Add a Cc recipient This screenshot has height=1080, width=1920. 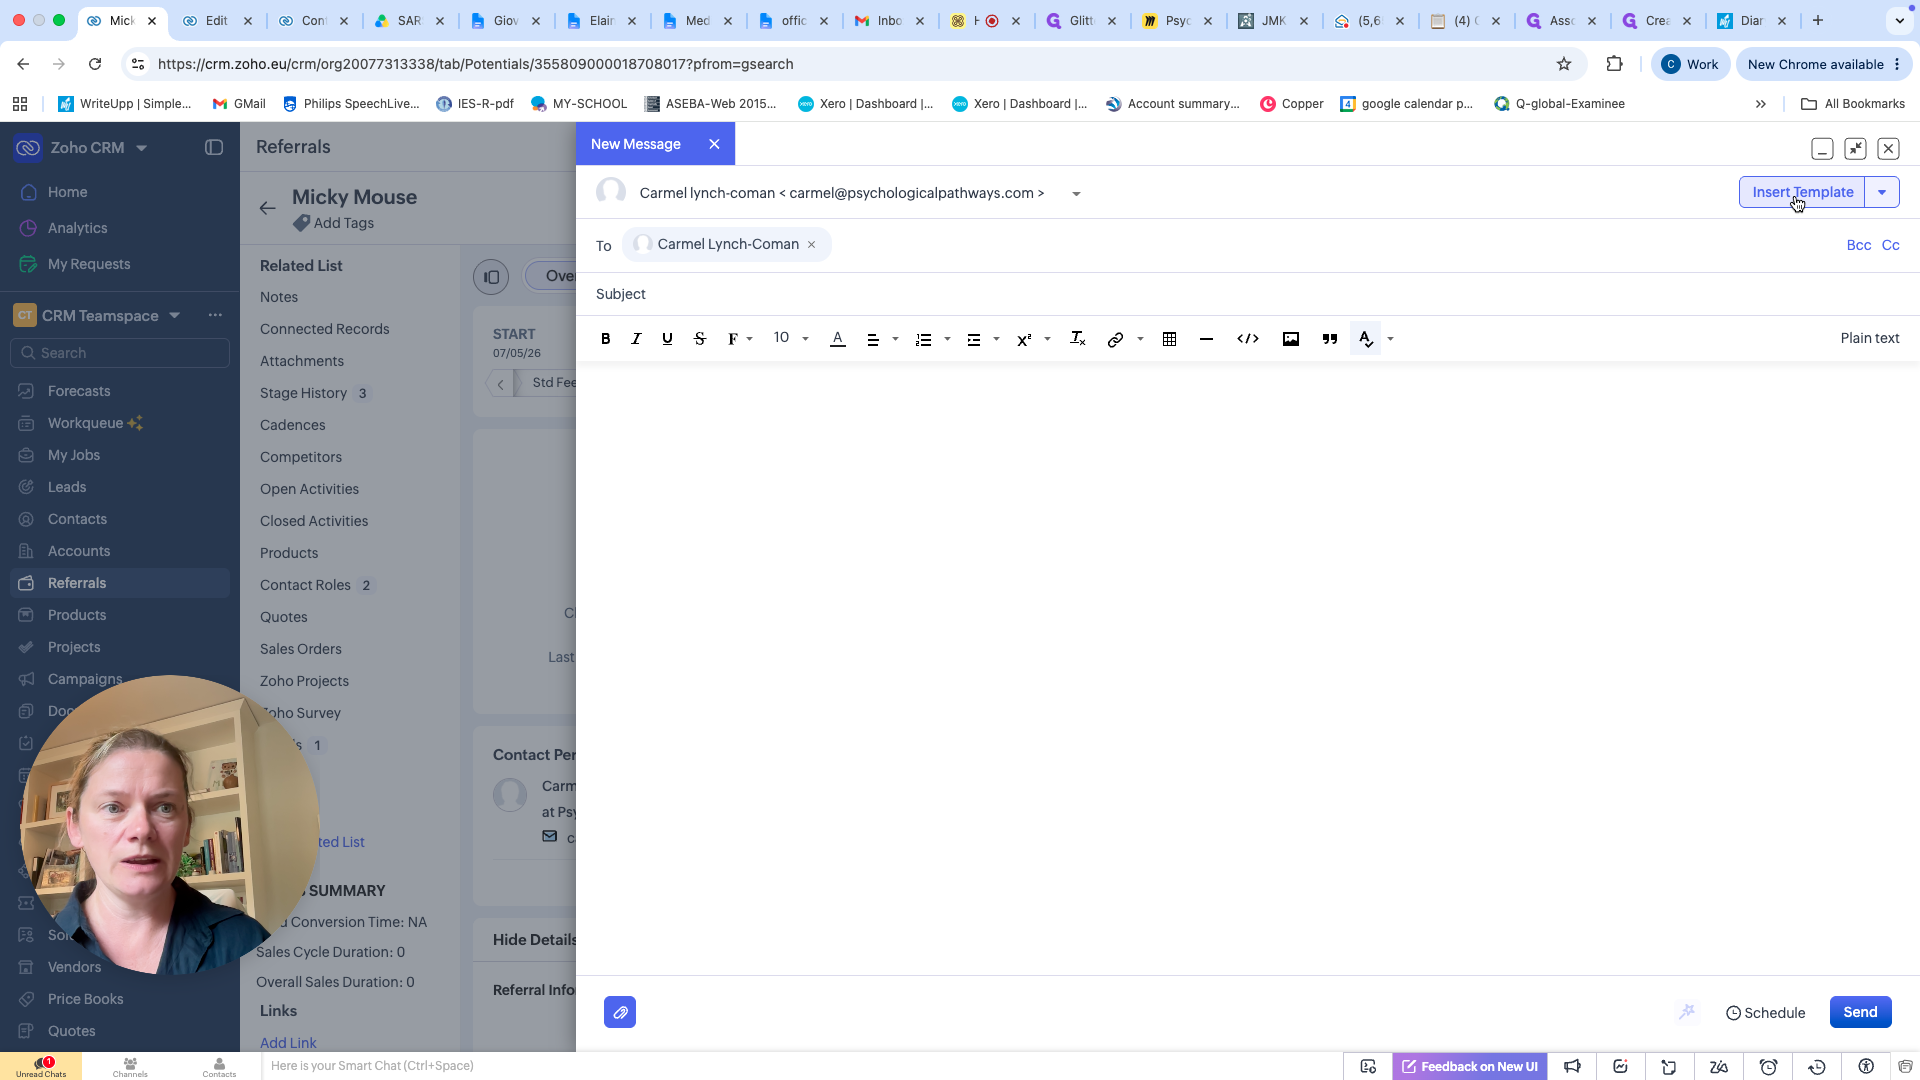[x=1890, y=245]
